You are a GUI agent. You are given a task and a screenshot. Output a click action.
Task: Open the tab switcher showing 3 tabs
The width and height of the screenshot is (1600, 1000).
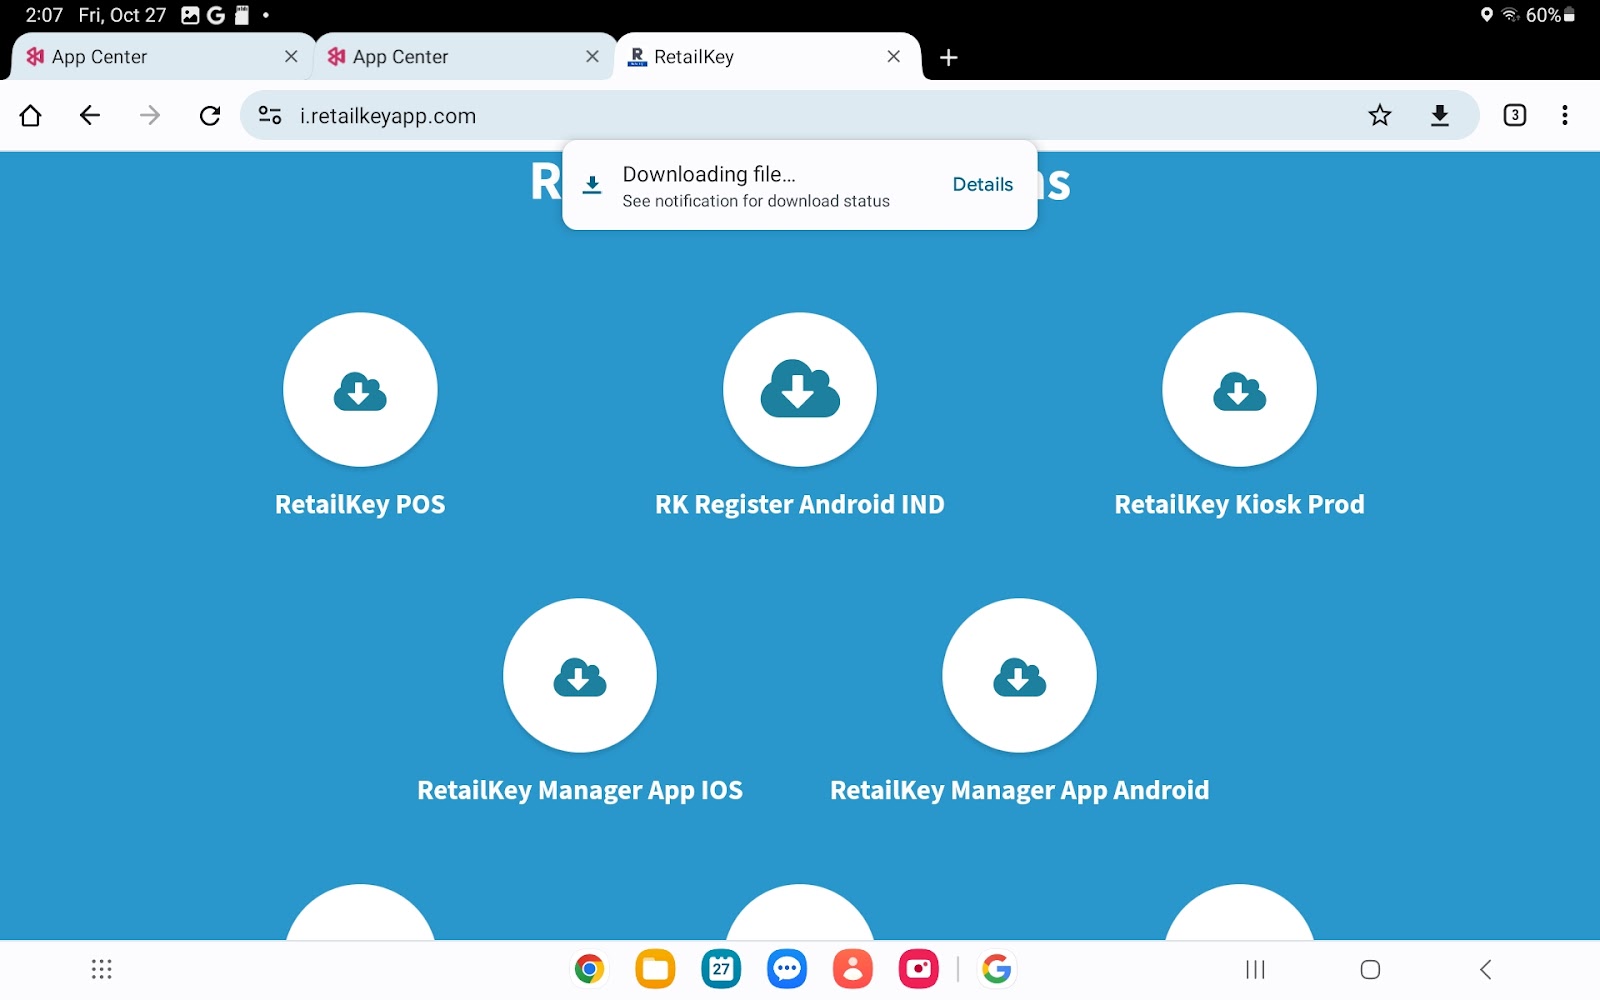pos(1514,115)
